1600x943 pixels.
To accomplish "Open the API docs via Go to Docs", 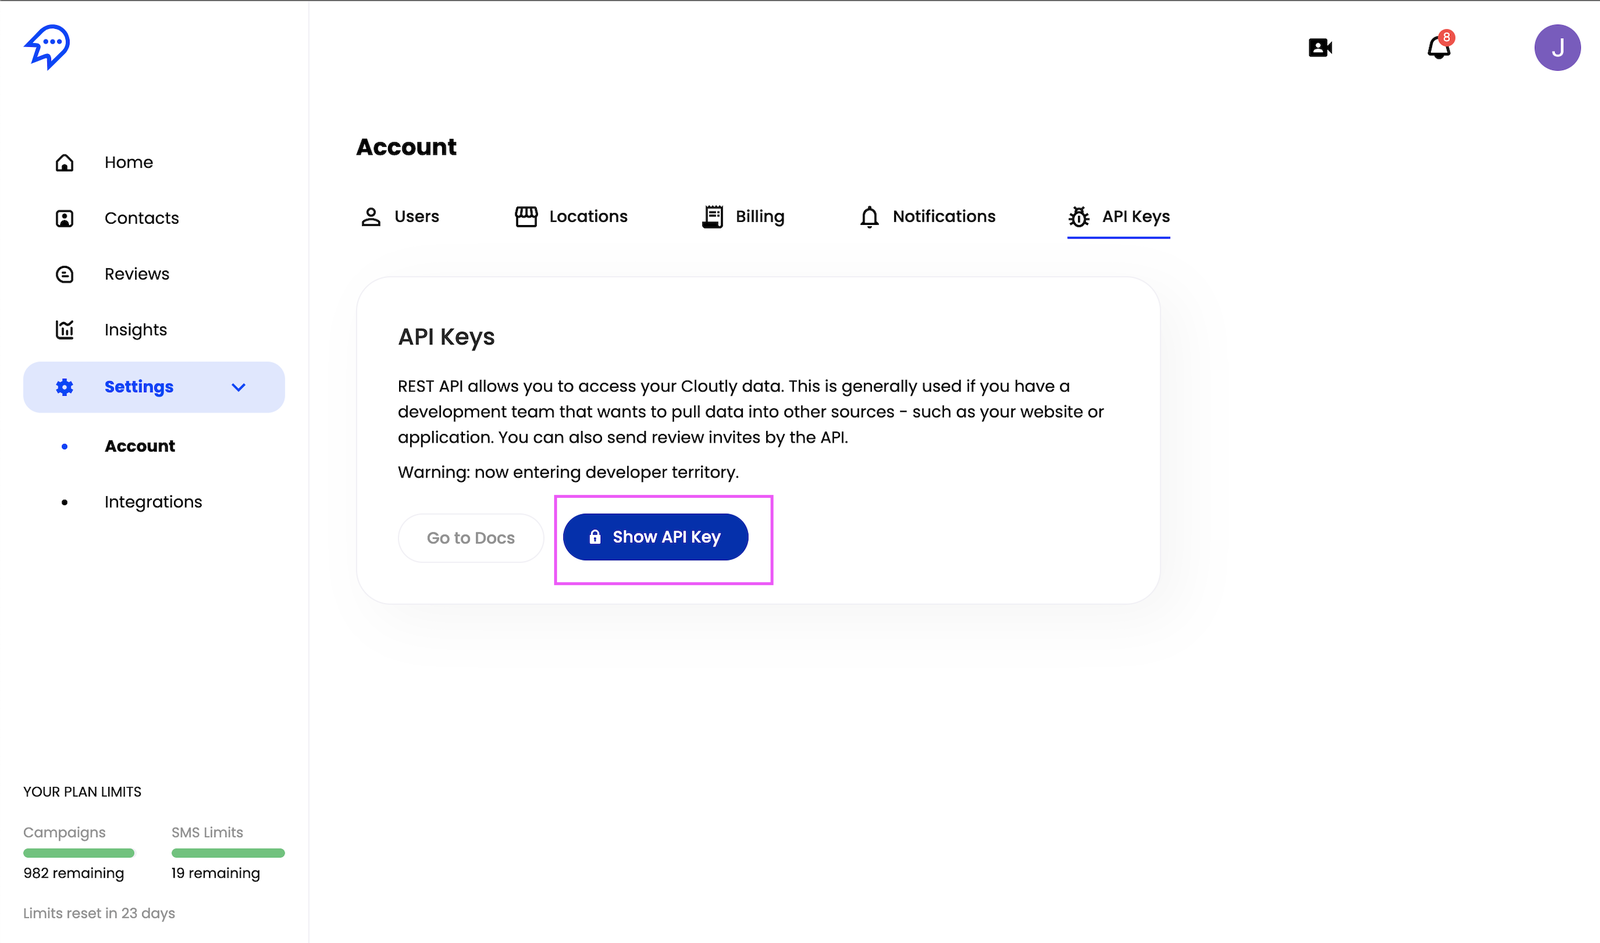I will click(x=470, y=537).
